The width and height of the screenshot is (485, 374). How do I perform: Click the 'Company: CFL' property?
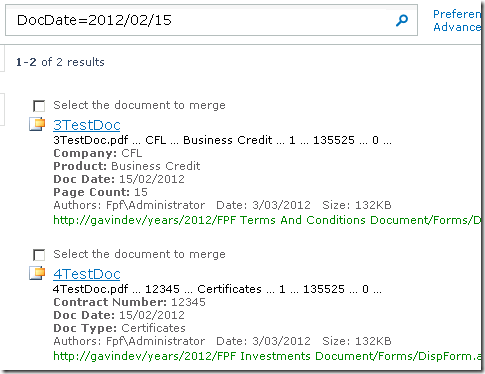[98, 153]
